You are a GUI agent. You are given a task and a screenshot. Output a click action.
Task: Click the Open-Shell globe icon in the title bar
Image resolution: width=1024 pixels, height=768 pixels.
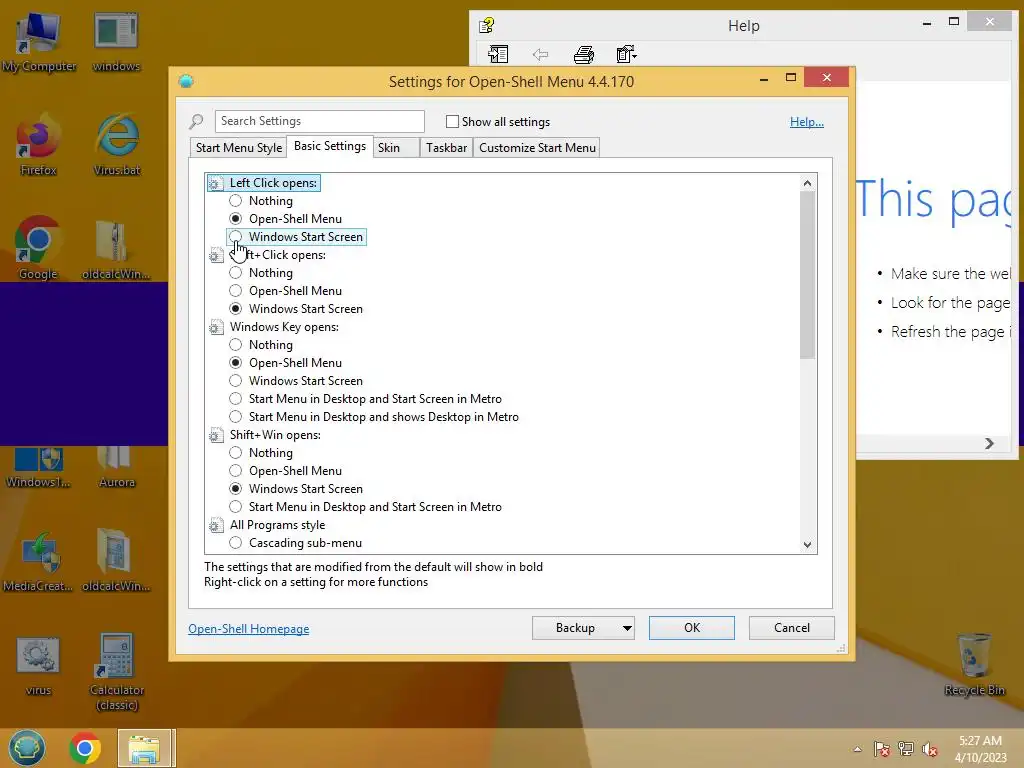click(186, 81)
